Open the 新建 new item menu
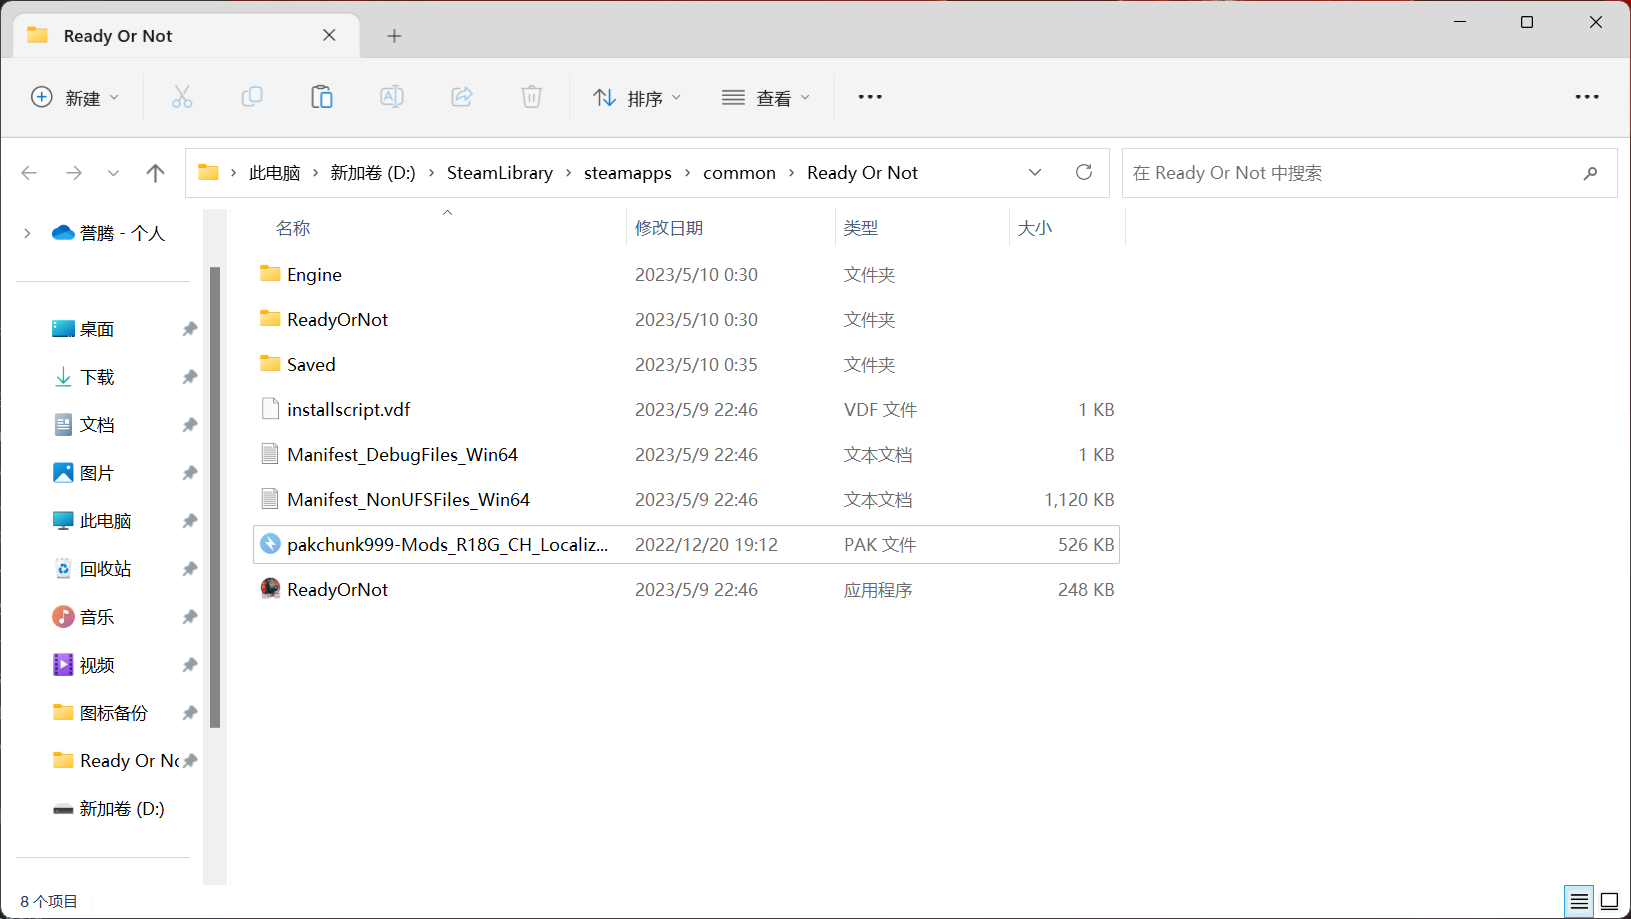The image size is (1631, 919). (x=75, y=97)
